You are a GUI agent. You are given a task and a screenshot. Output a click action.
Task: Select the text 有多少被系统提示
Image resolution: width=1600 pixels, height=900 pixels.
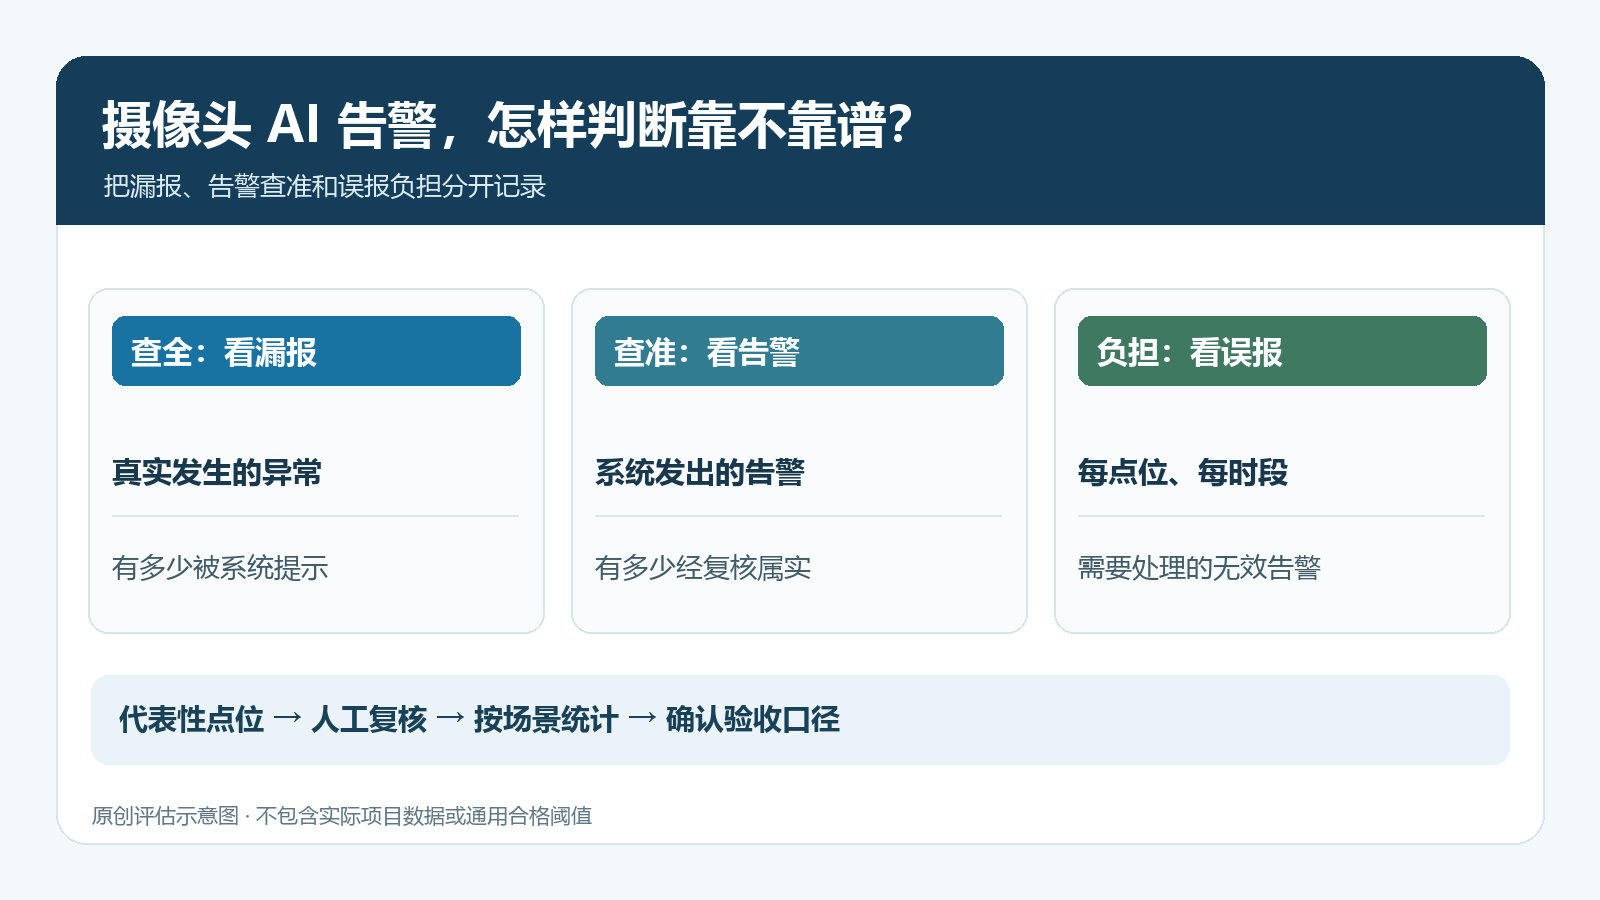point(220,568)
